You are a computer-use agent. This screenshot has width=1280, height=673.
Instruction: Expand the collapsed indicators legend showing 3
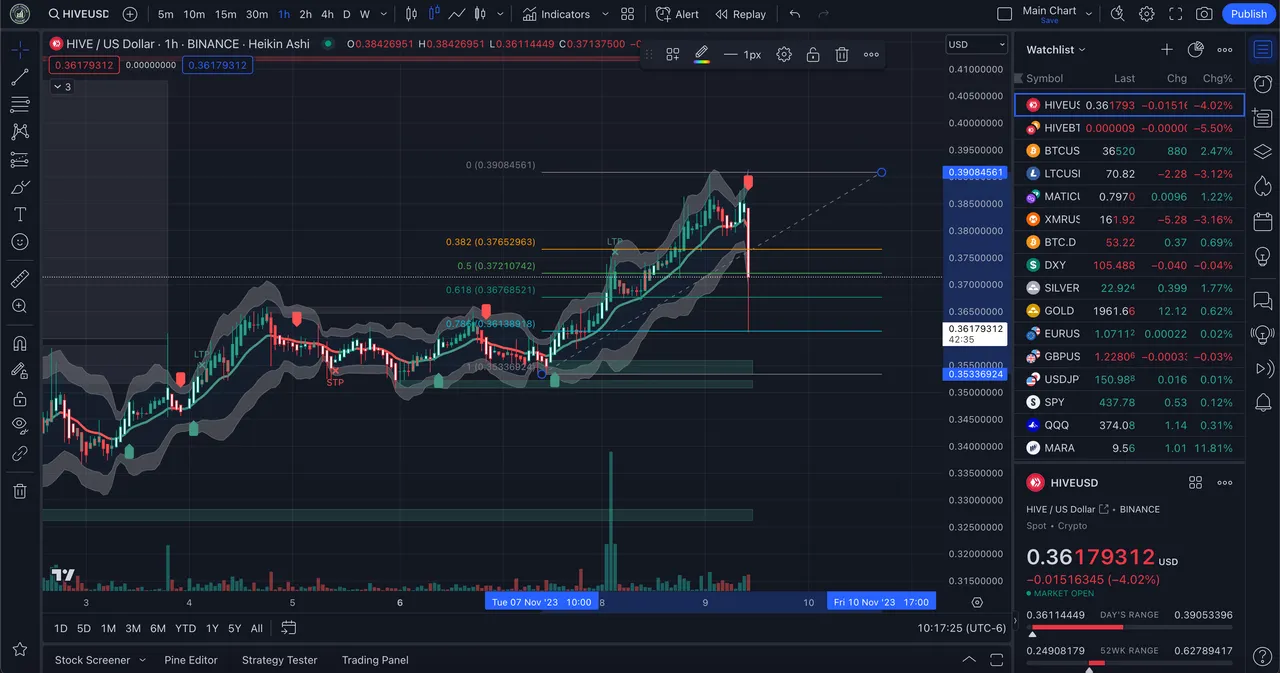(x=62, y=87)
